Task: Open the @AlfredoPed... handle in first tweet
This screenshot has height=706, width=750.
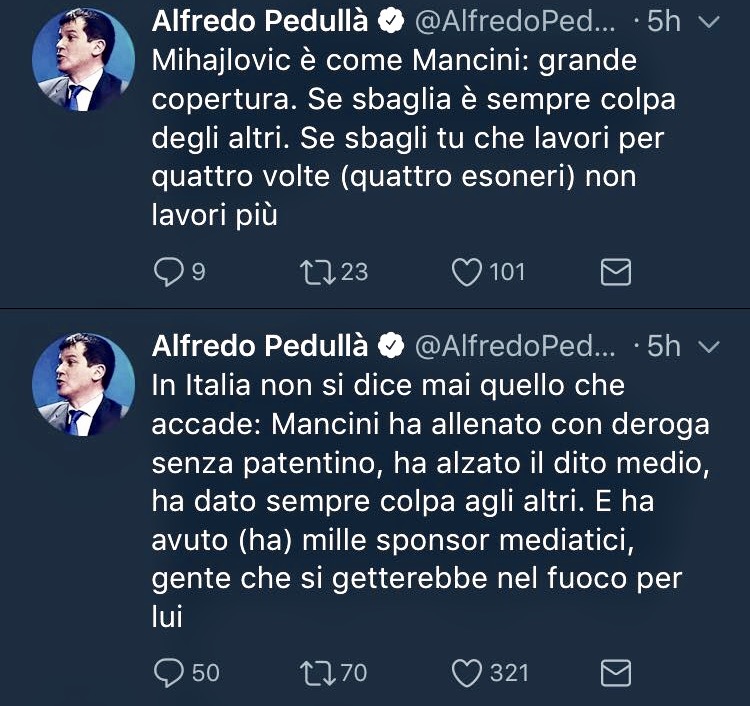Action: [515, 22]
